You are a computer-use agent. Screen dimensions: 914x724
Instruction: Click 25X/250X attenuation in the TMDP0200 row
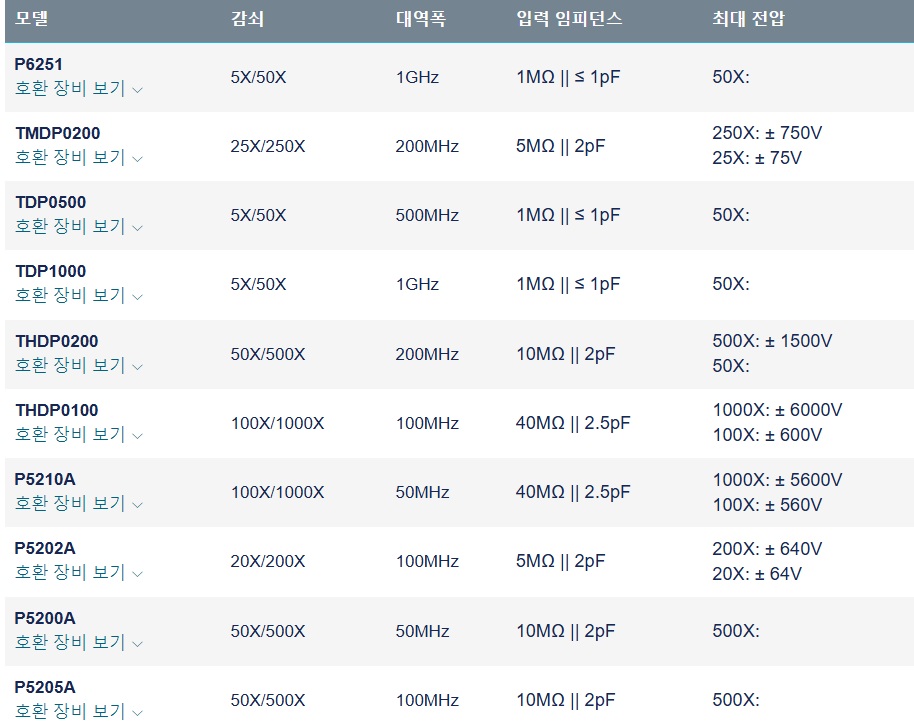(268, 146)
